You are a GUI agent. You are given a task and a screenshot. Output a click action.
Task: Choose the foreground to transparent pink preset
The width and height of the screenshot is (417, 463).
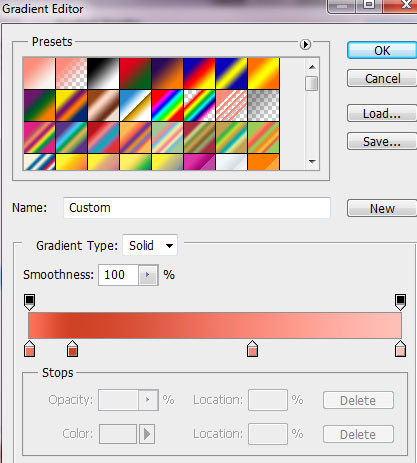point(71,73)
